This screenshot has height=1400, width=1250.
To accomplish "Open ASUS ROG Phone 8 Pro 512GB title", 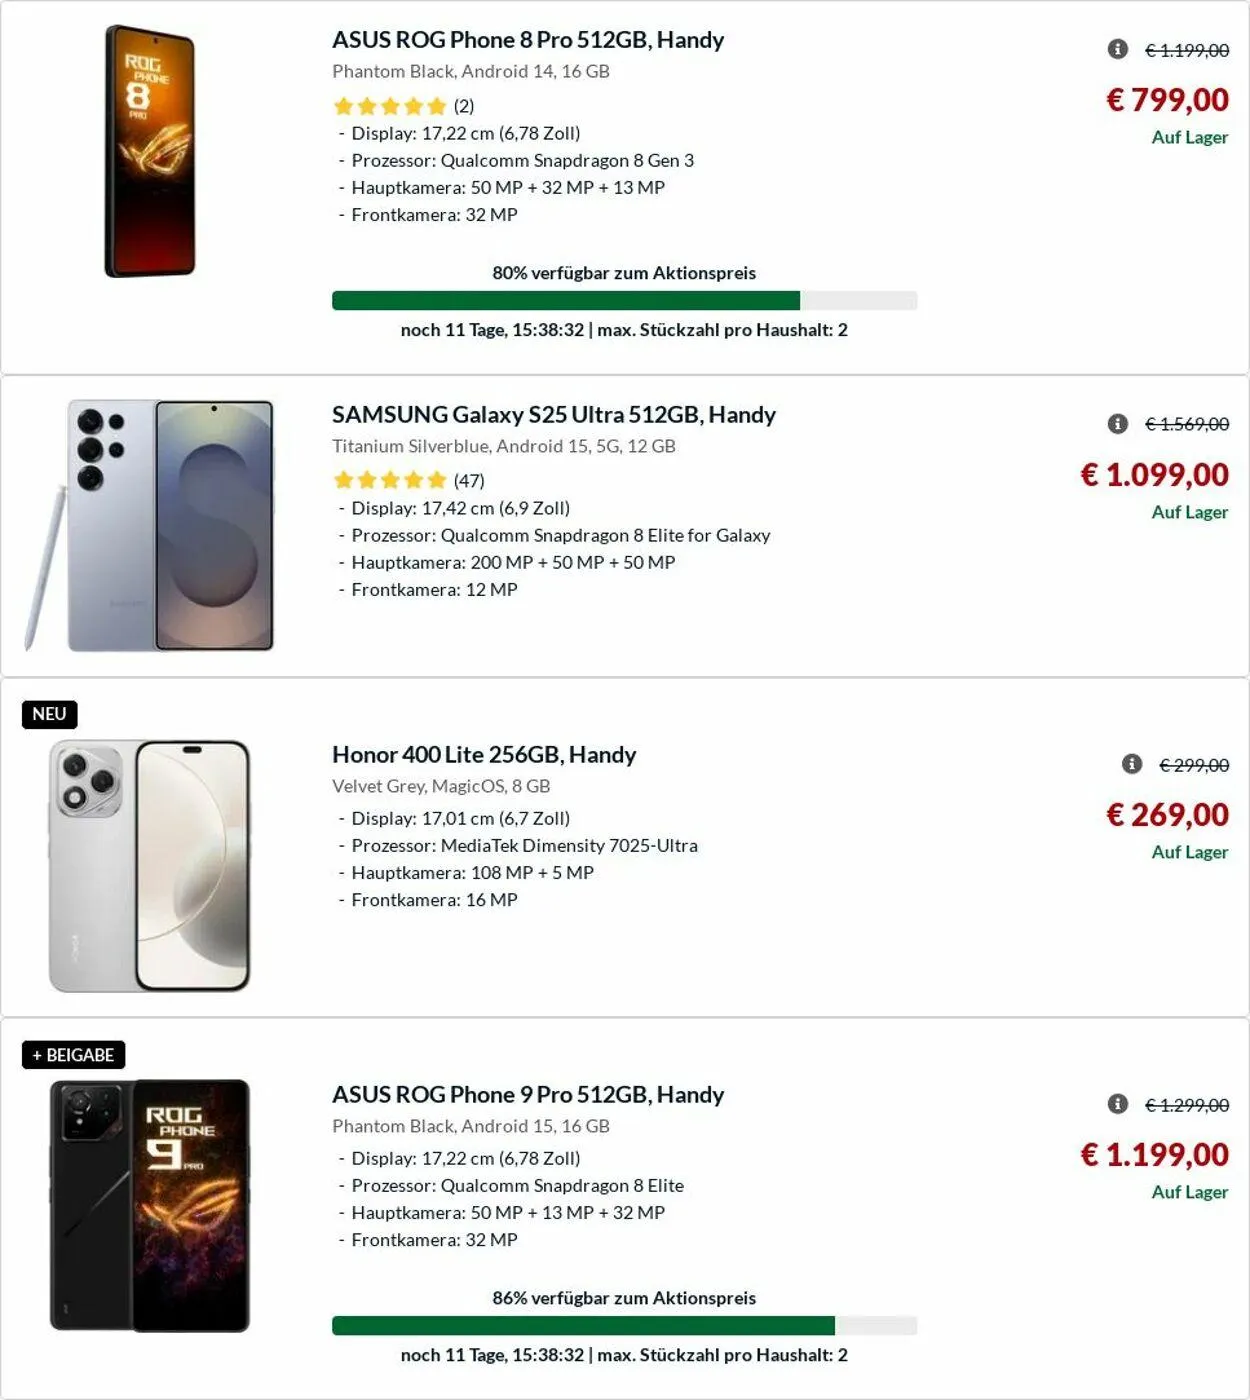I will (527, 40).
